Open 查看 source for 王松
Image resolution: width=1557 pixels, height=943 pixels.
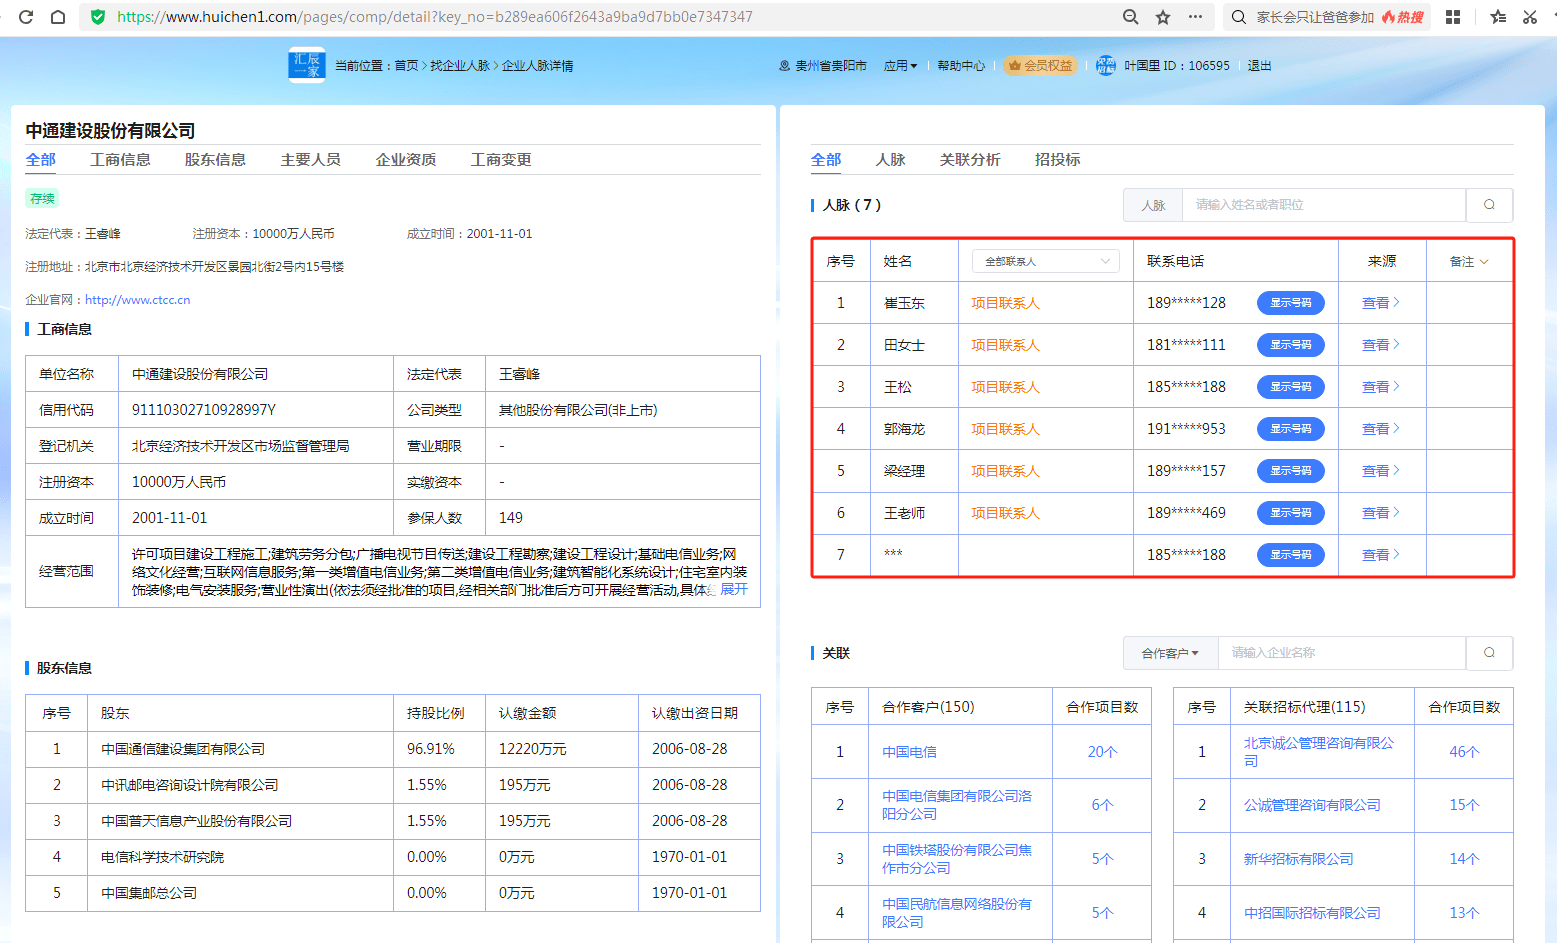click(1381, 387)
